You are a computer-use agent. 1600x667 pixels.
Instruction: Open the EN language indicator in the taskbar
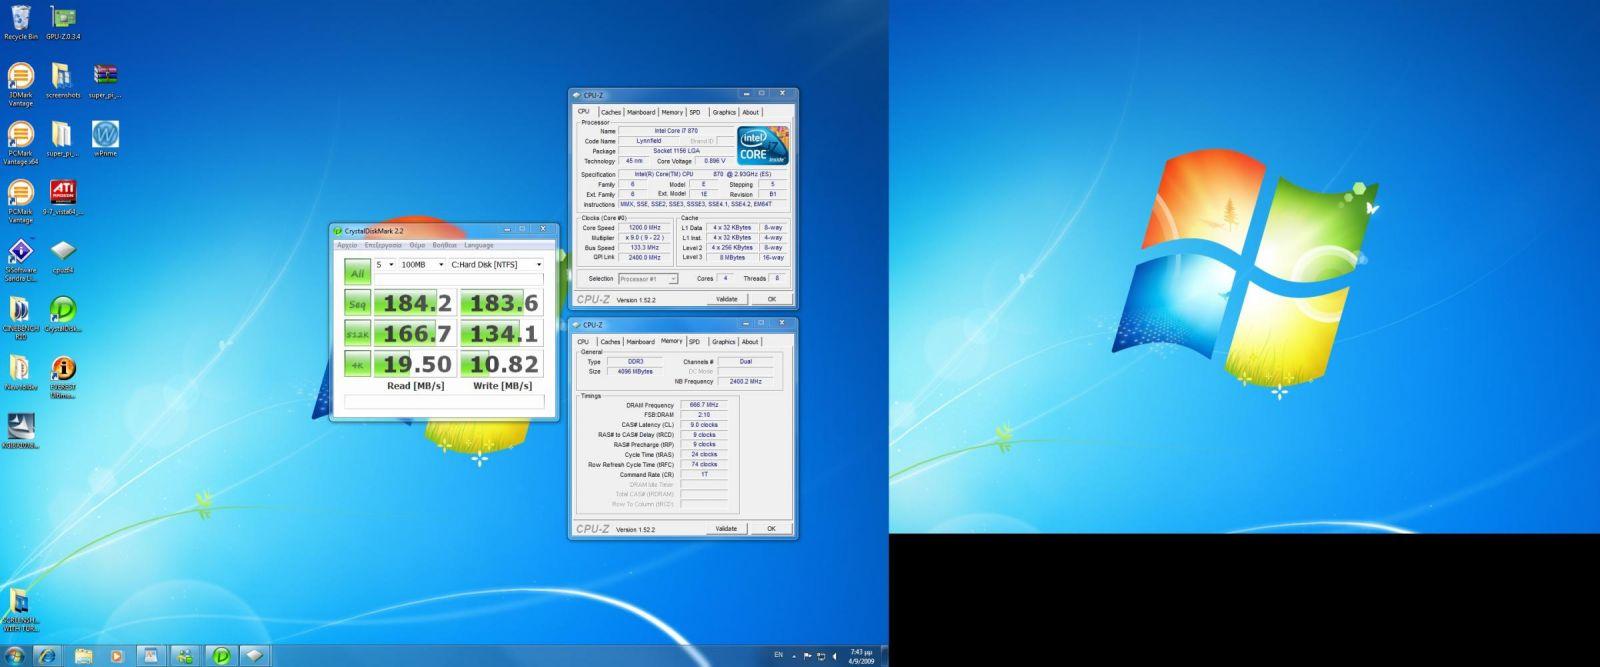[778, 655]
